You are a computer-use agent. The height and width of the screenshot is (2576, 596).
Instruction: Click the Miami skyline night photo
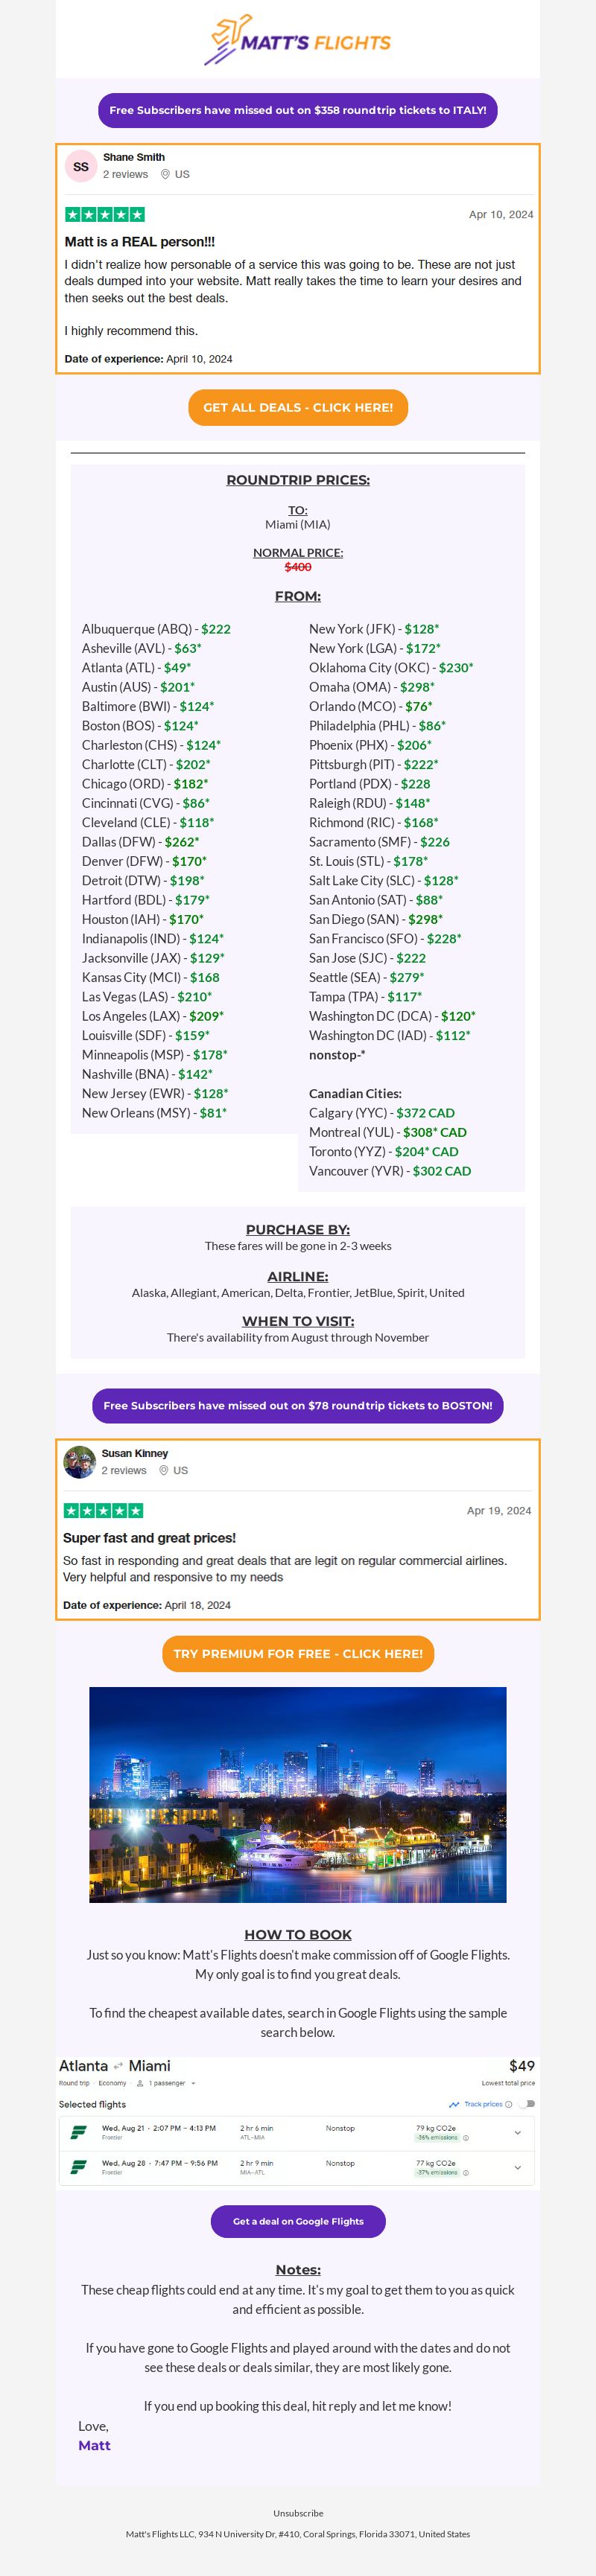pos(298,1794)
